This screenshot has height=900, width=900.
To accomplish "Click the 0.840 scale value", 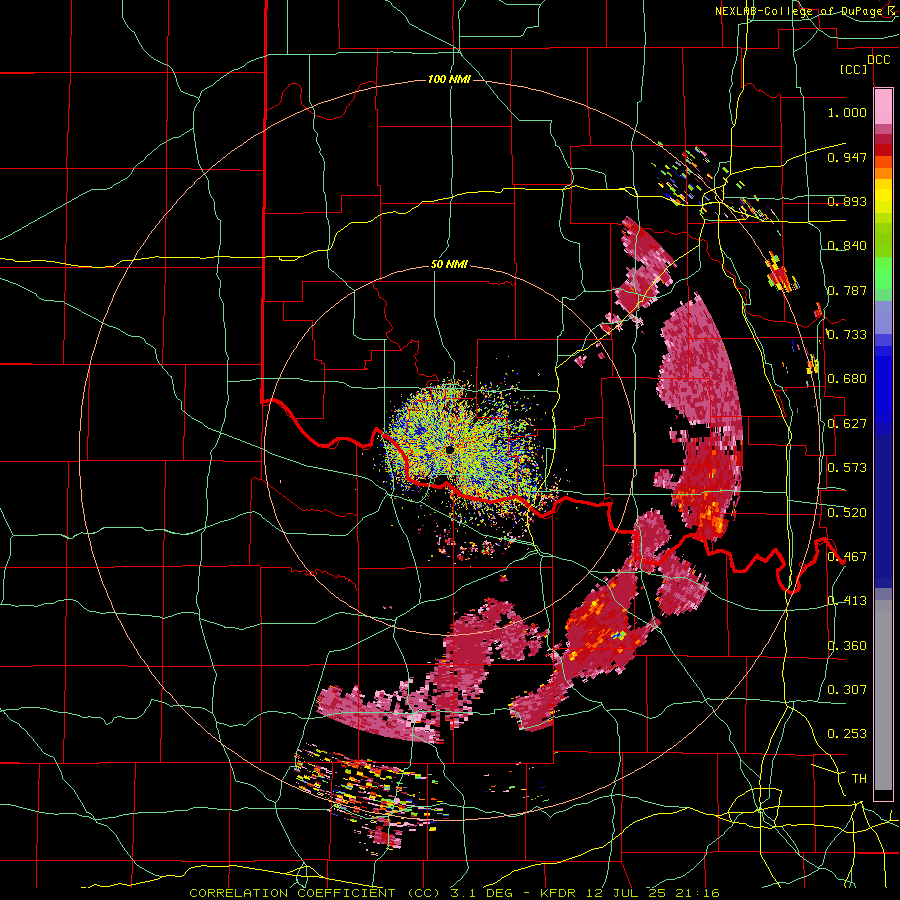I will pos(847,245).
